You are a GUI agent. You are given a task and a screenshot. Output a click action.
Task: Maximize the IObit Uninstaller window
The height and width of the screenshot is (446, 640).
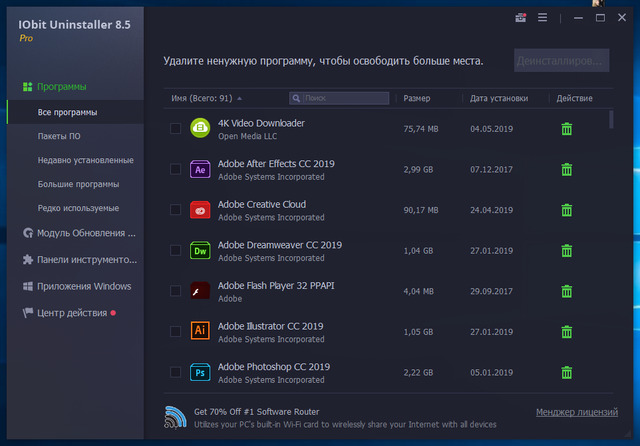coord(600,18)
